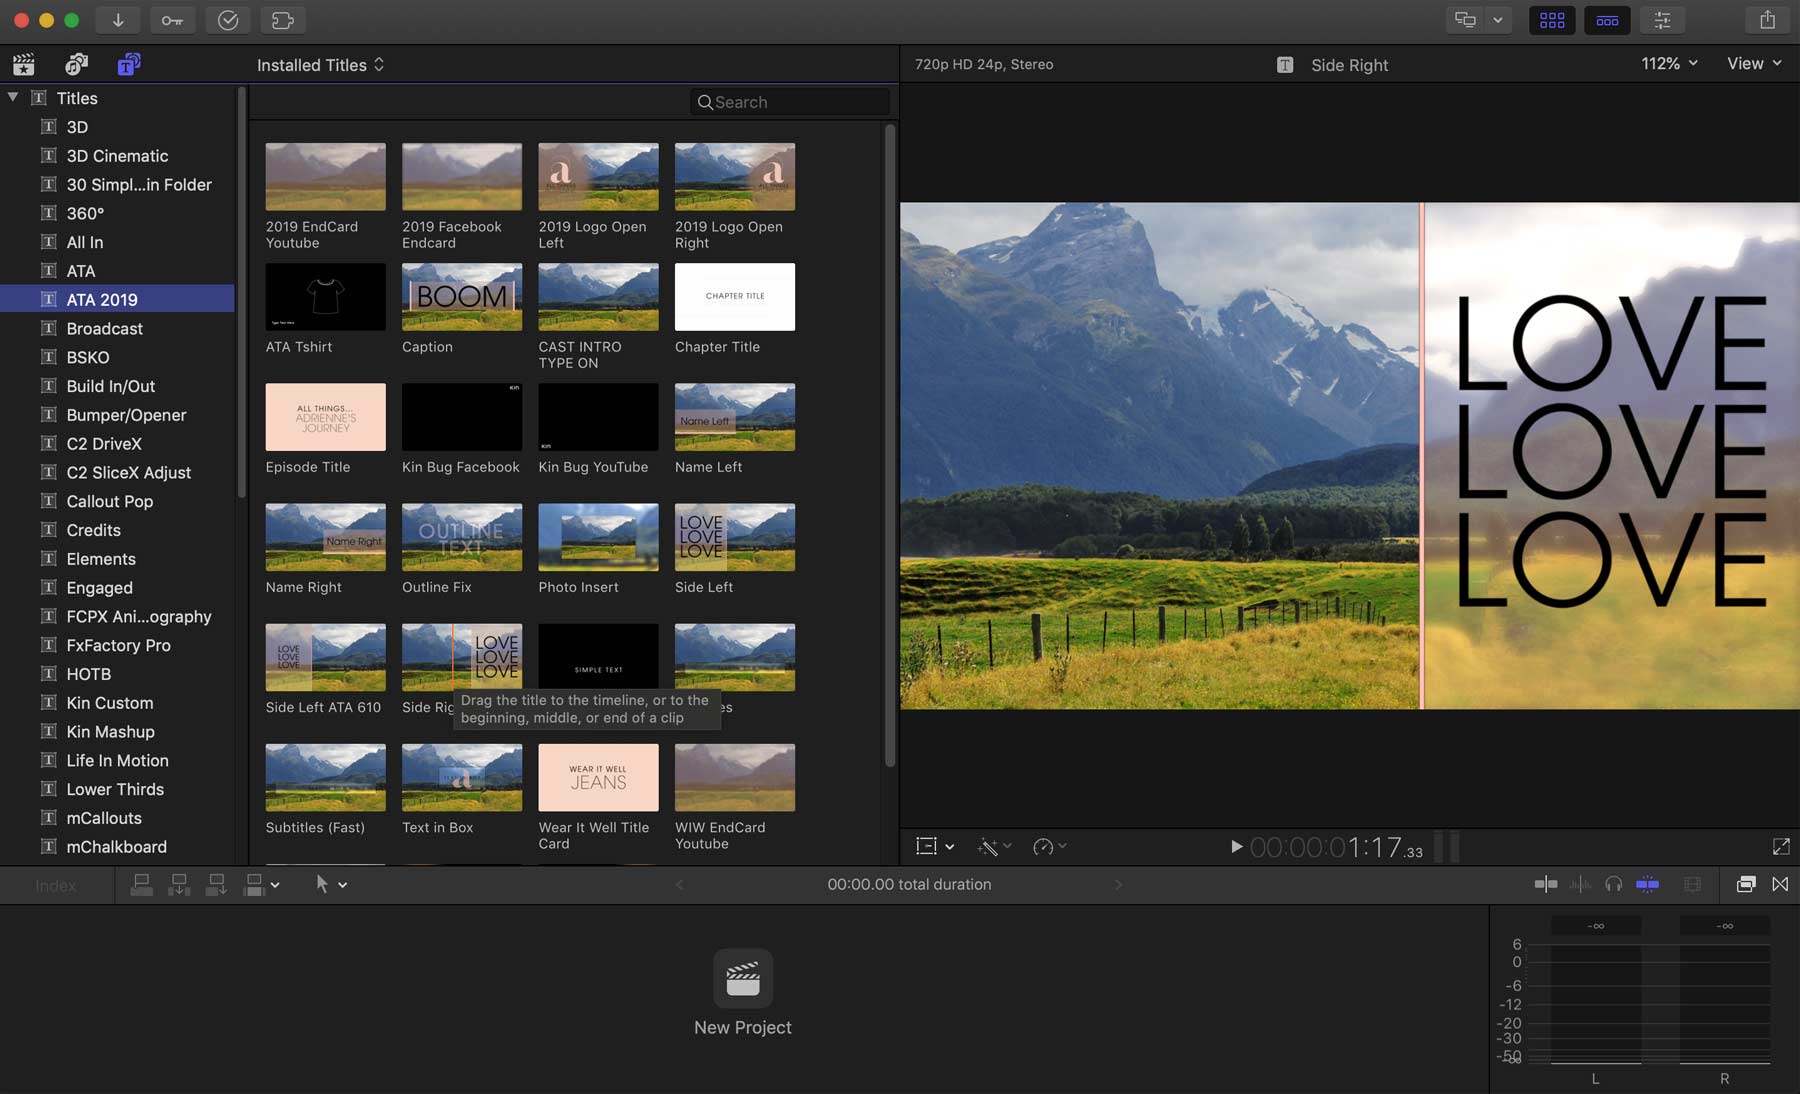The image size is (1800, 1094).
Task: Play the viewer preview
Action: pyautogui.click(x=1236, y=847)
